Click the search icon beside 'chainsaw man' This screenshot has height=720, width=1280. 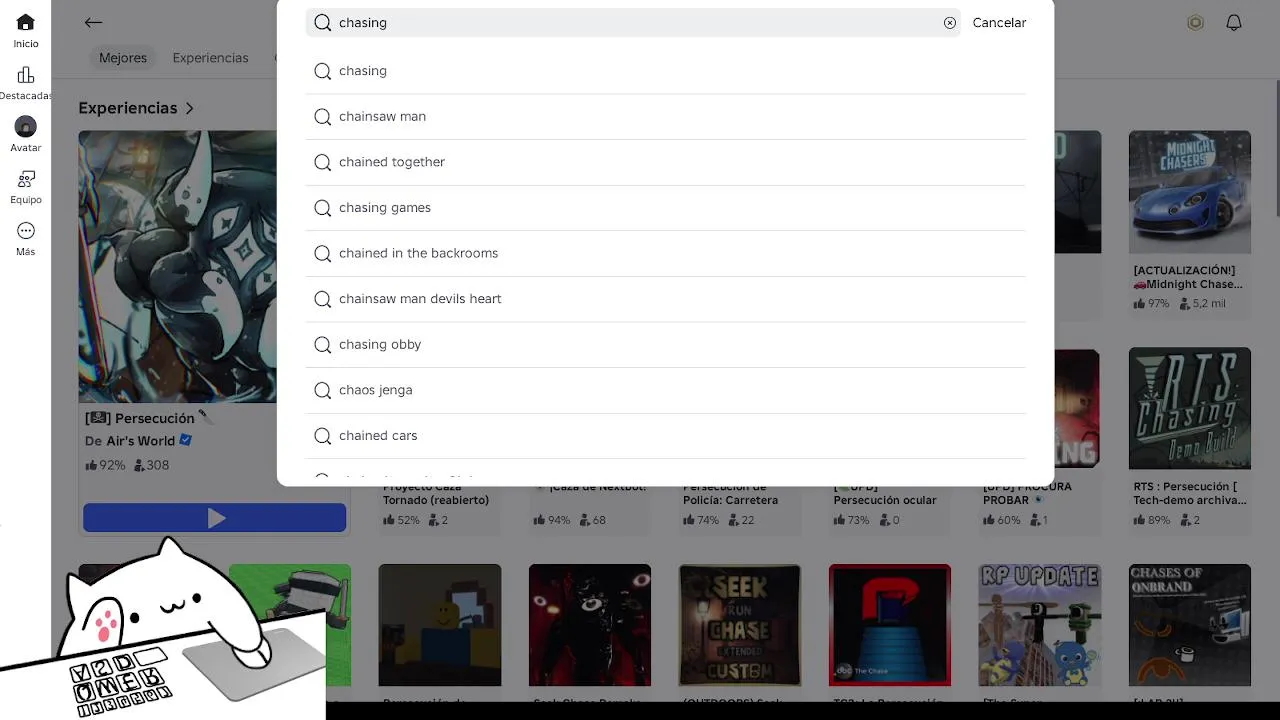click(x=323, y=117)
